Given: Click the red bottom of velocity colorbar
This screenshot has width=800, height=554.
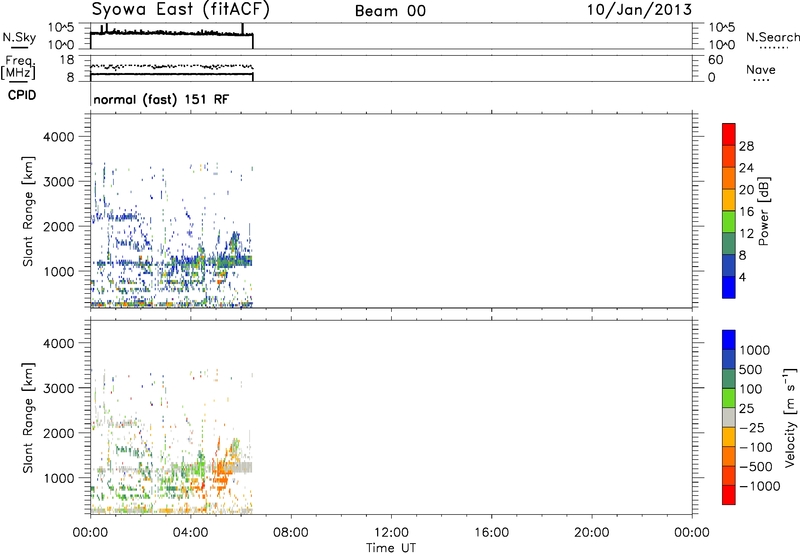Looking at the screenshot, I should (x=729, y=495).
